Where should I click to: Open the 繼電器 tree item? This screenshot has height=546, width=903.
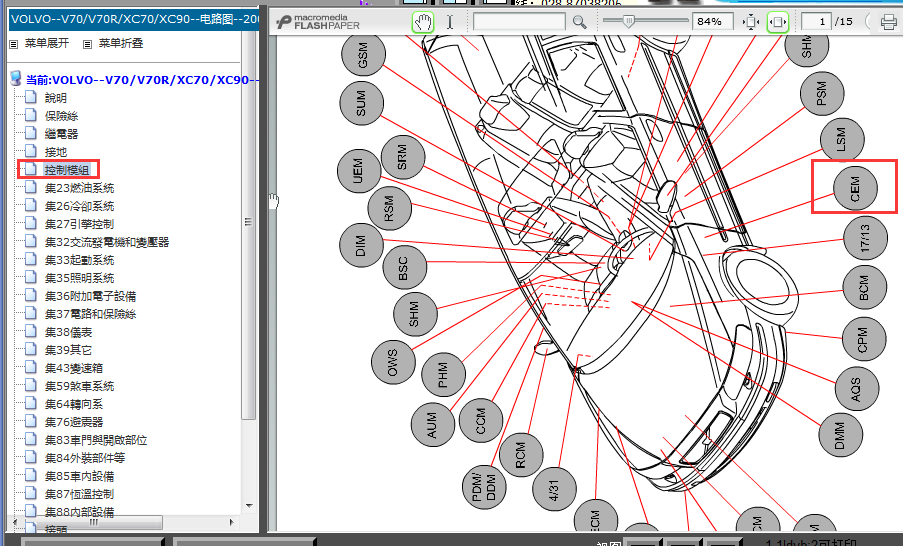click(61, 134)
